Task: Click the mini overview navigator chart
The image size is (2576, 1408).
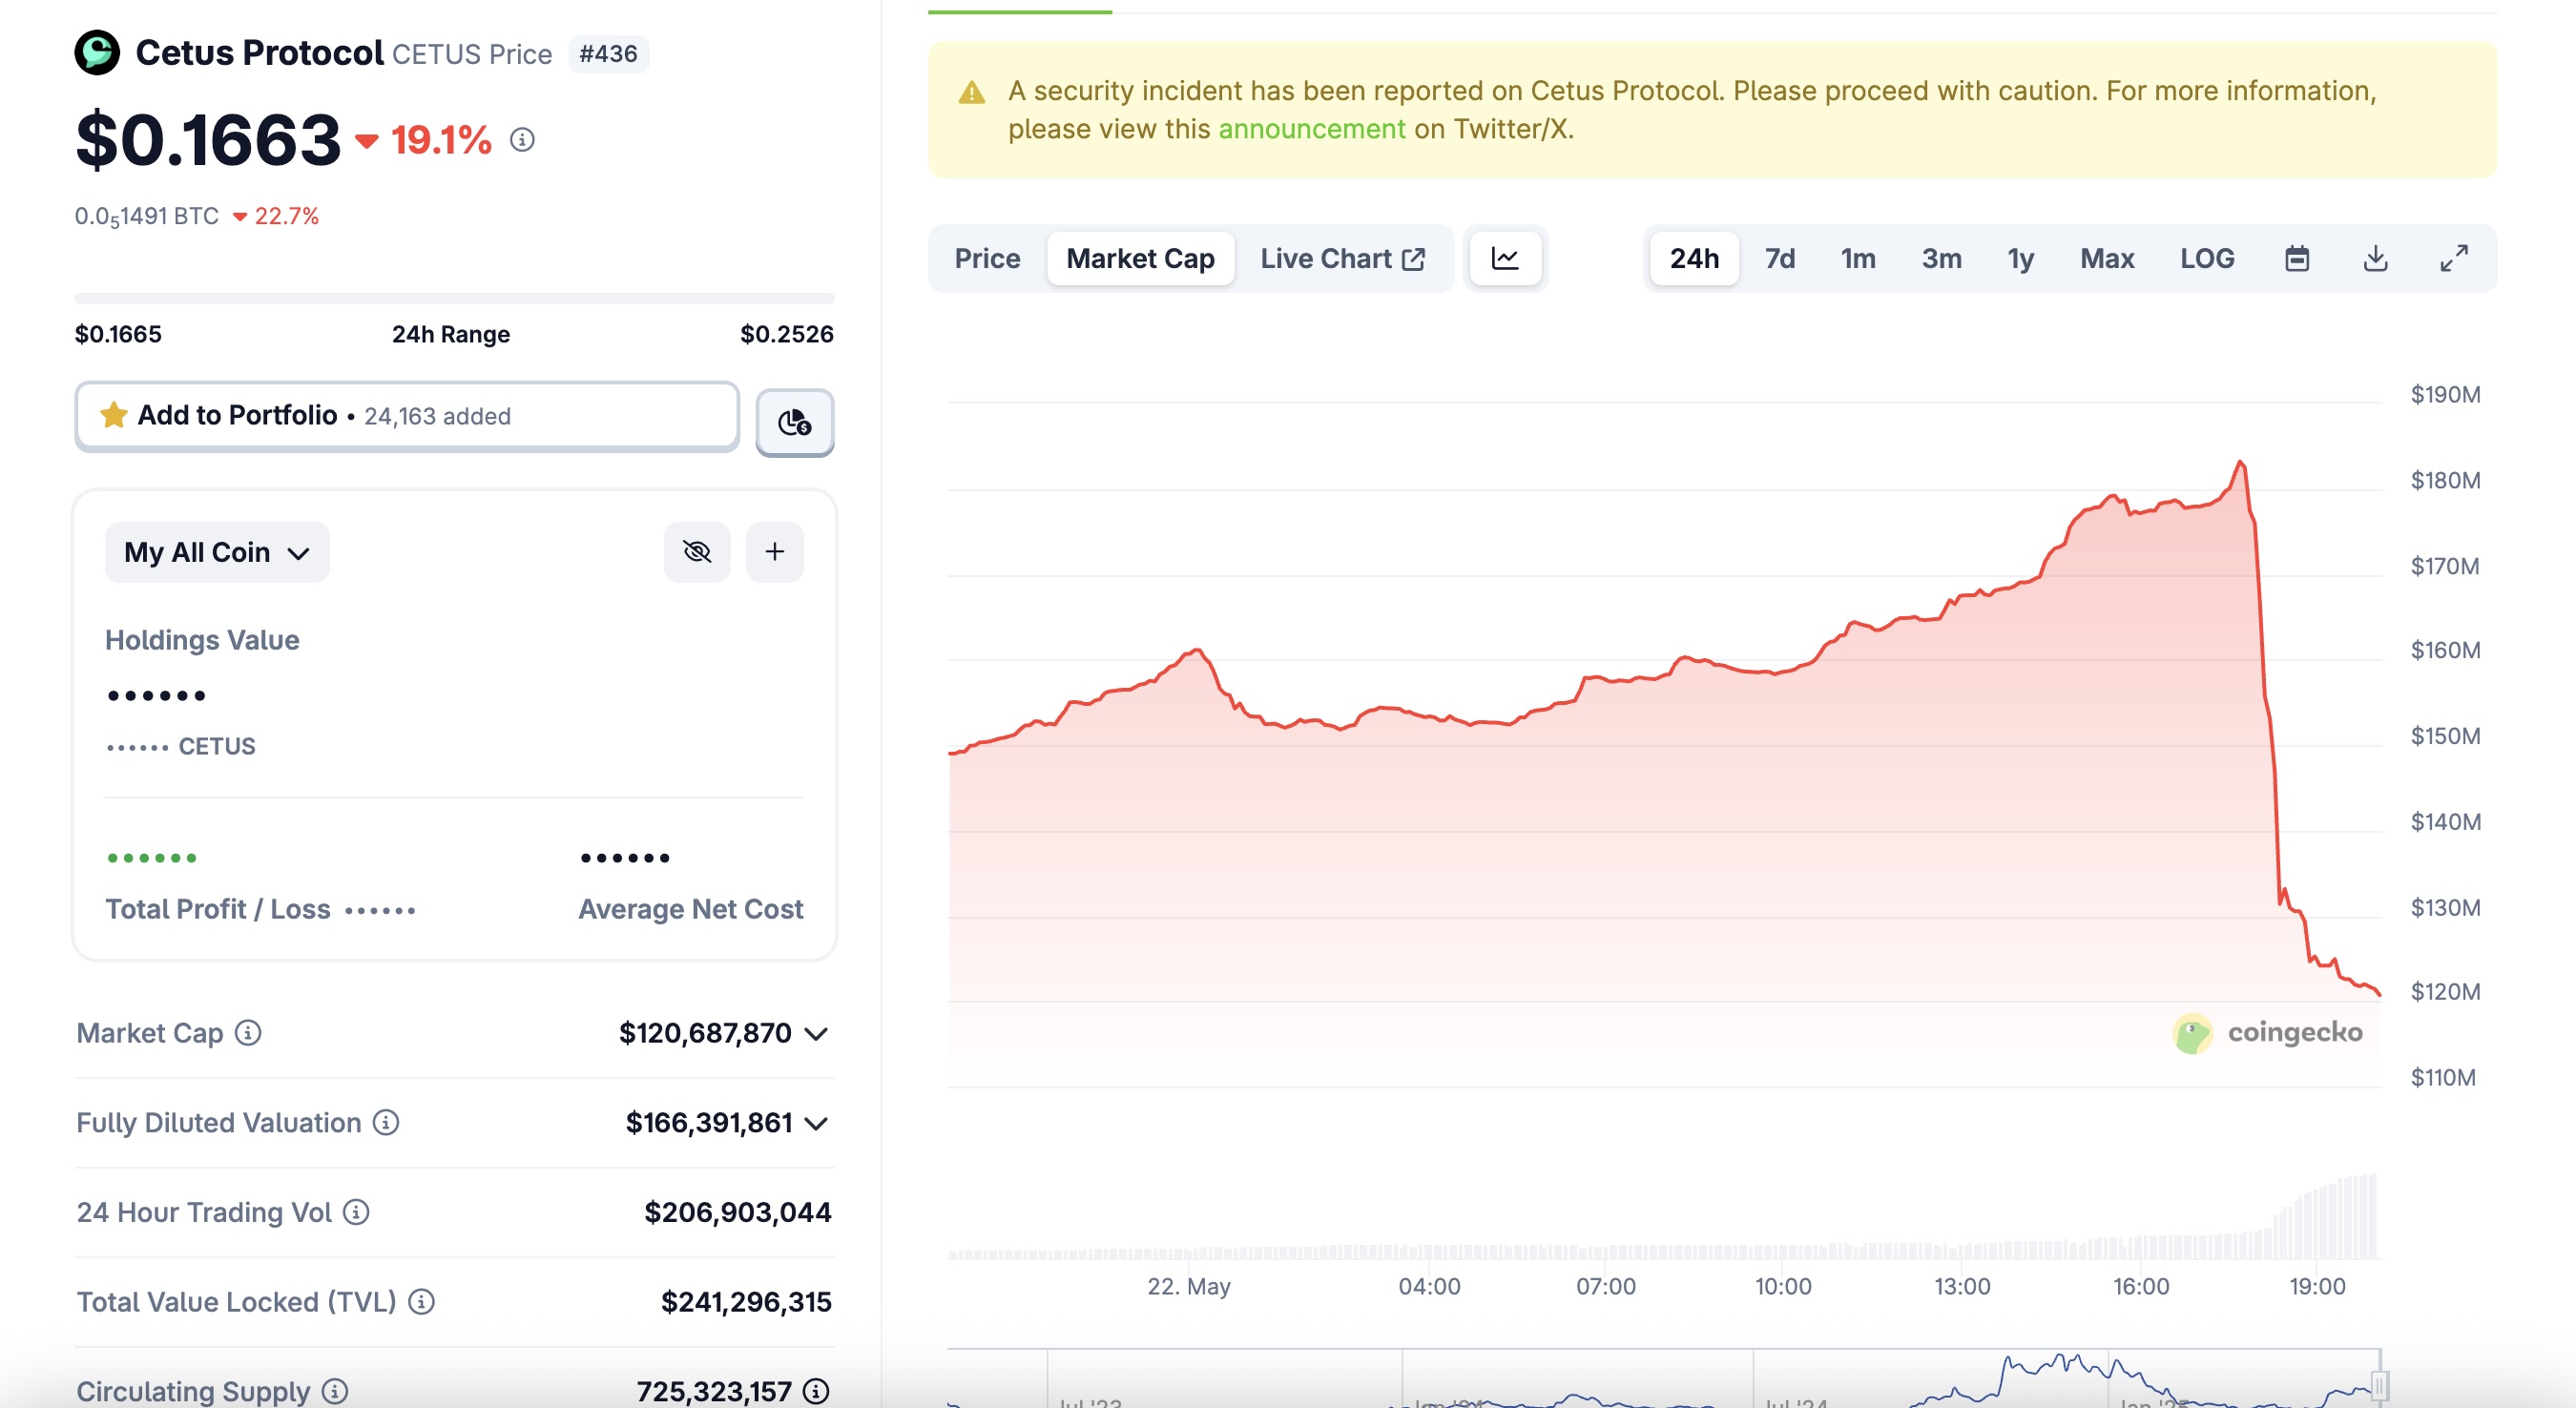Action: click(1664, 1378)
